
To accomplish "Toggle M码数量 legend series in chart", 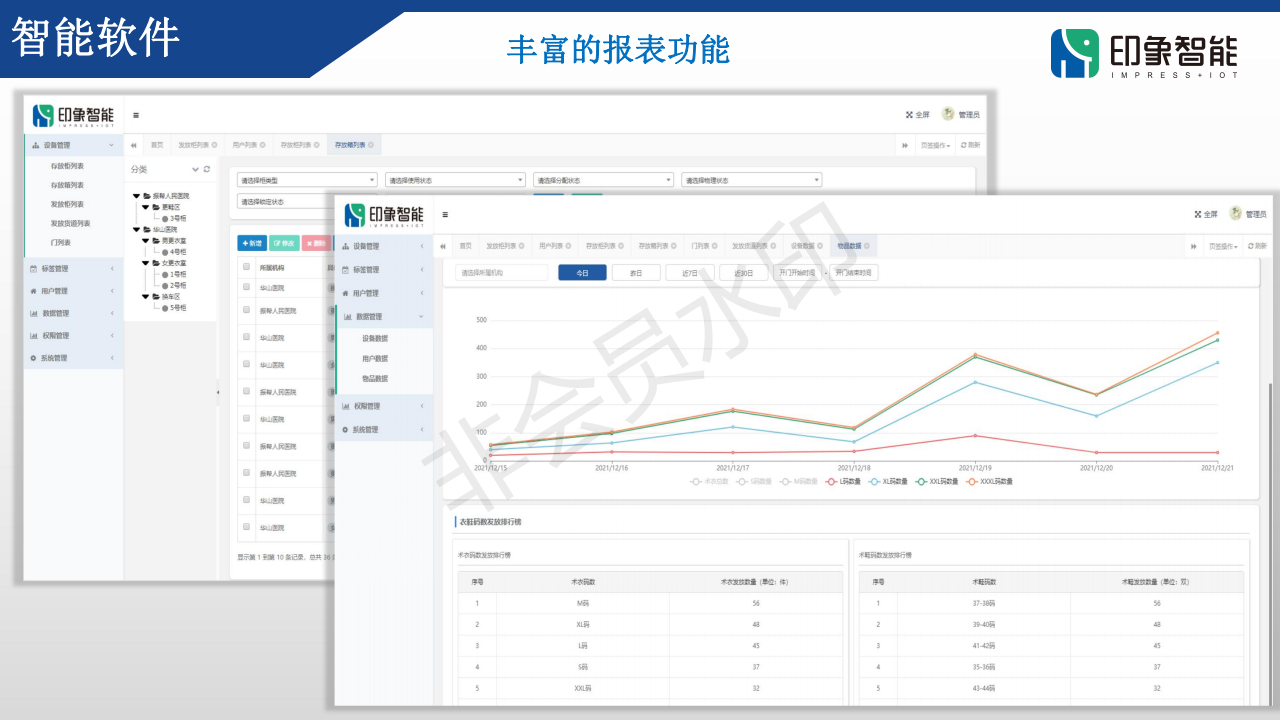I will 800,481.
